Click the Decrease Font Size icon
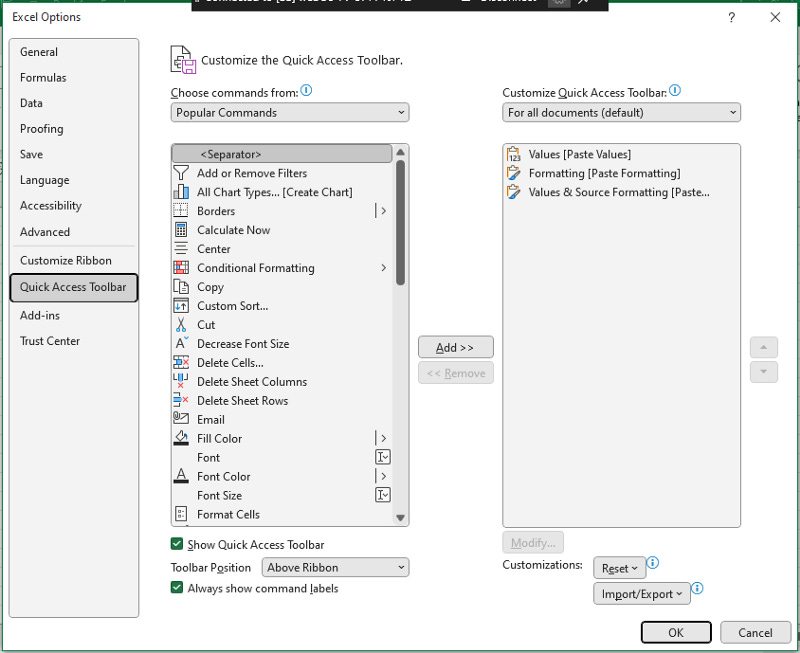The width and height of the screenshot is (800, 653). point(182,343)
